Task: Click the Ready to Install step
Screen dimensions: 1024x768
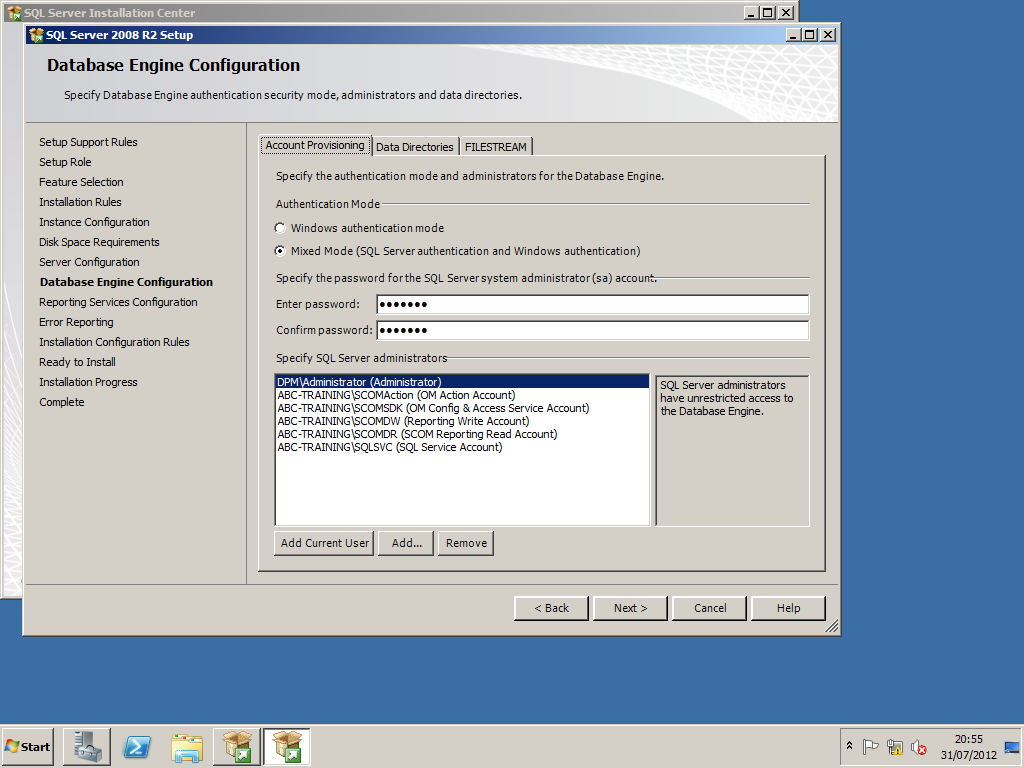Action: pos(77,362)
